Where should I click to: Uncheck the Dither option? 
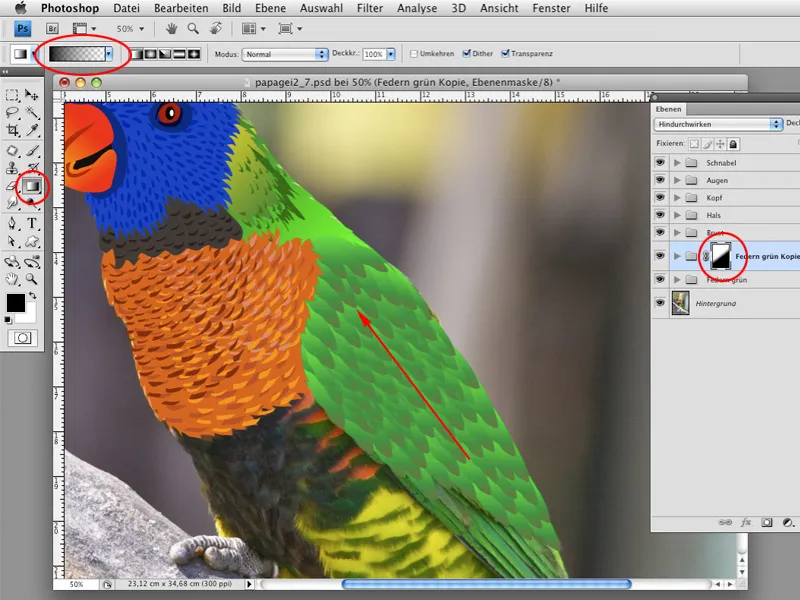(x=465, y=53)
